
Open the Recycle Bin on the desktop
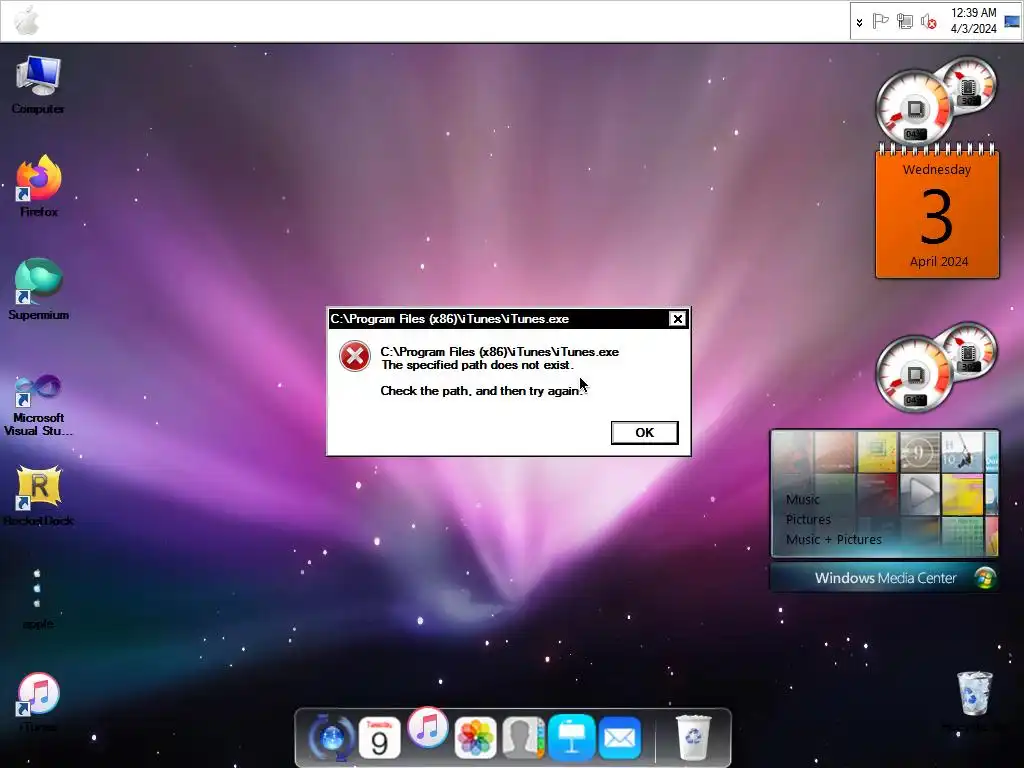(974, 699)
